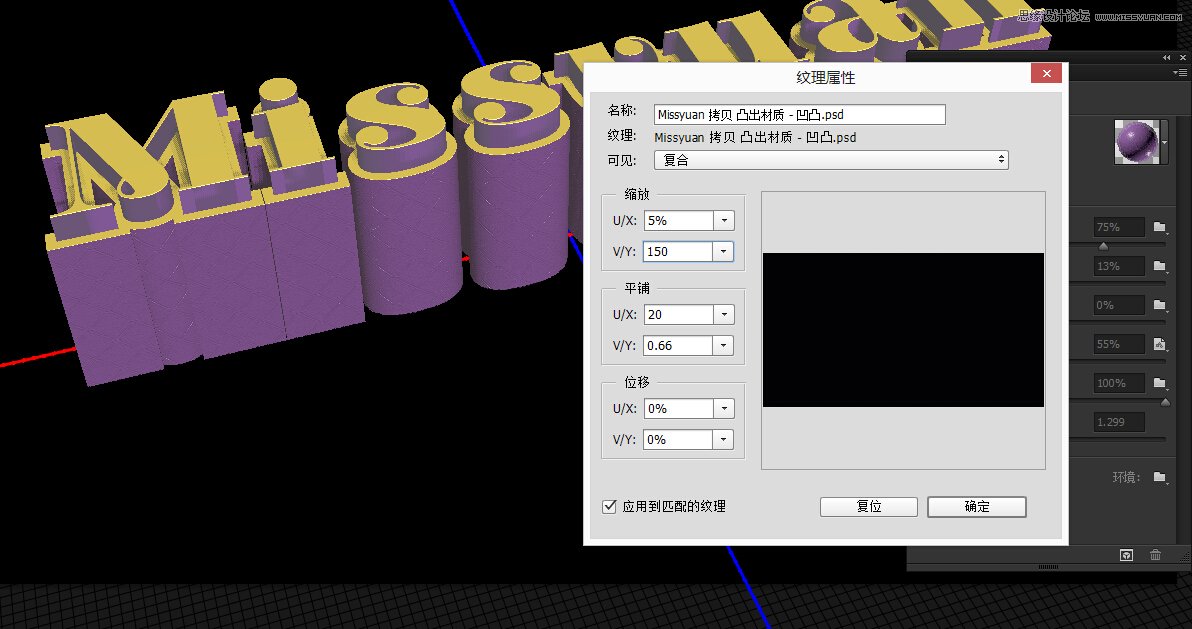Click the slider triangle beneath the 75% field
Image resolution: width=1192 pixels, height=629 pixels.
[x=1103, y=246]
